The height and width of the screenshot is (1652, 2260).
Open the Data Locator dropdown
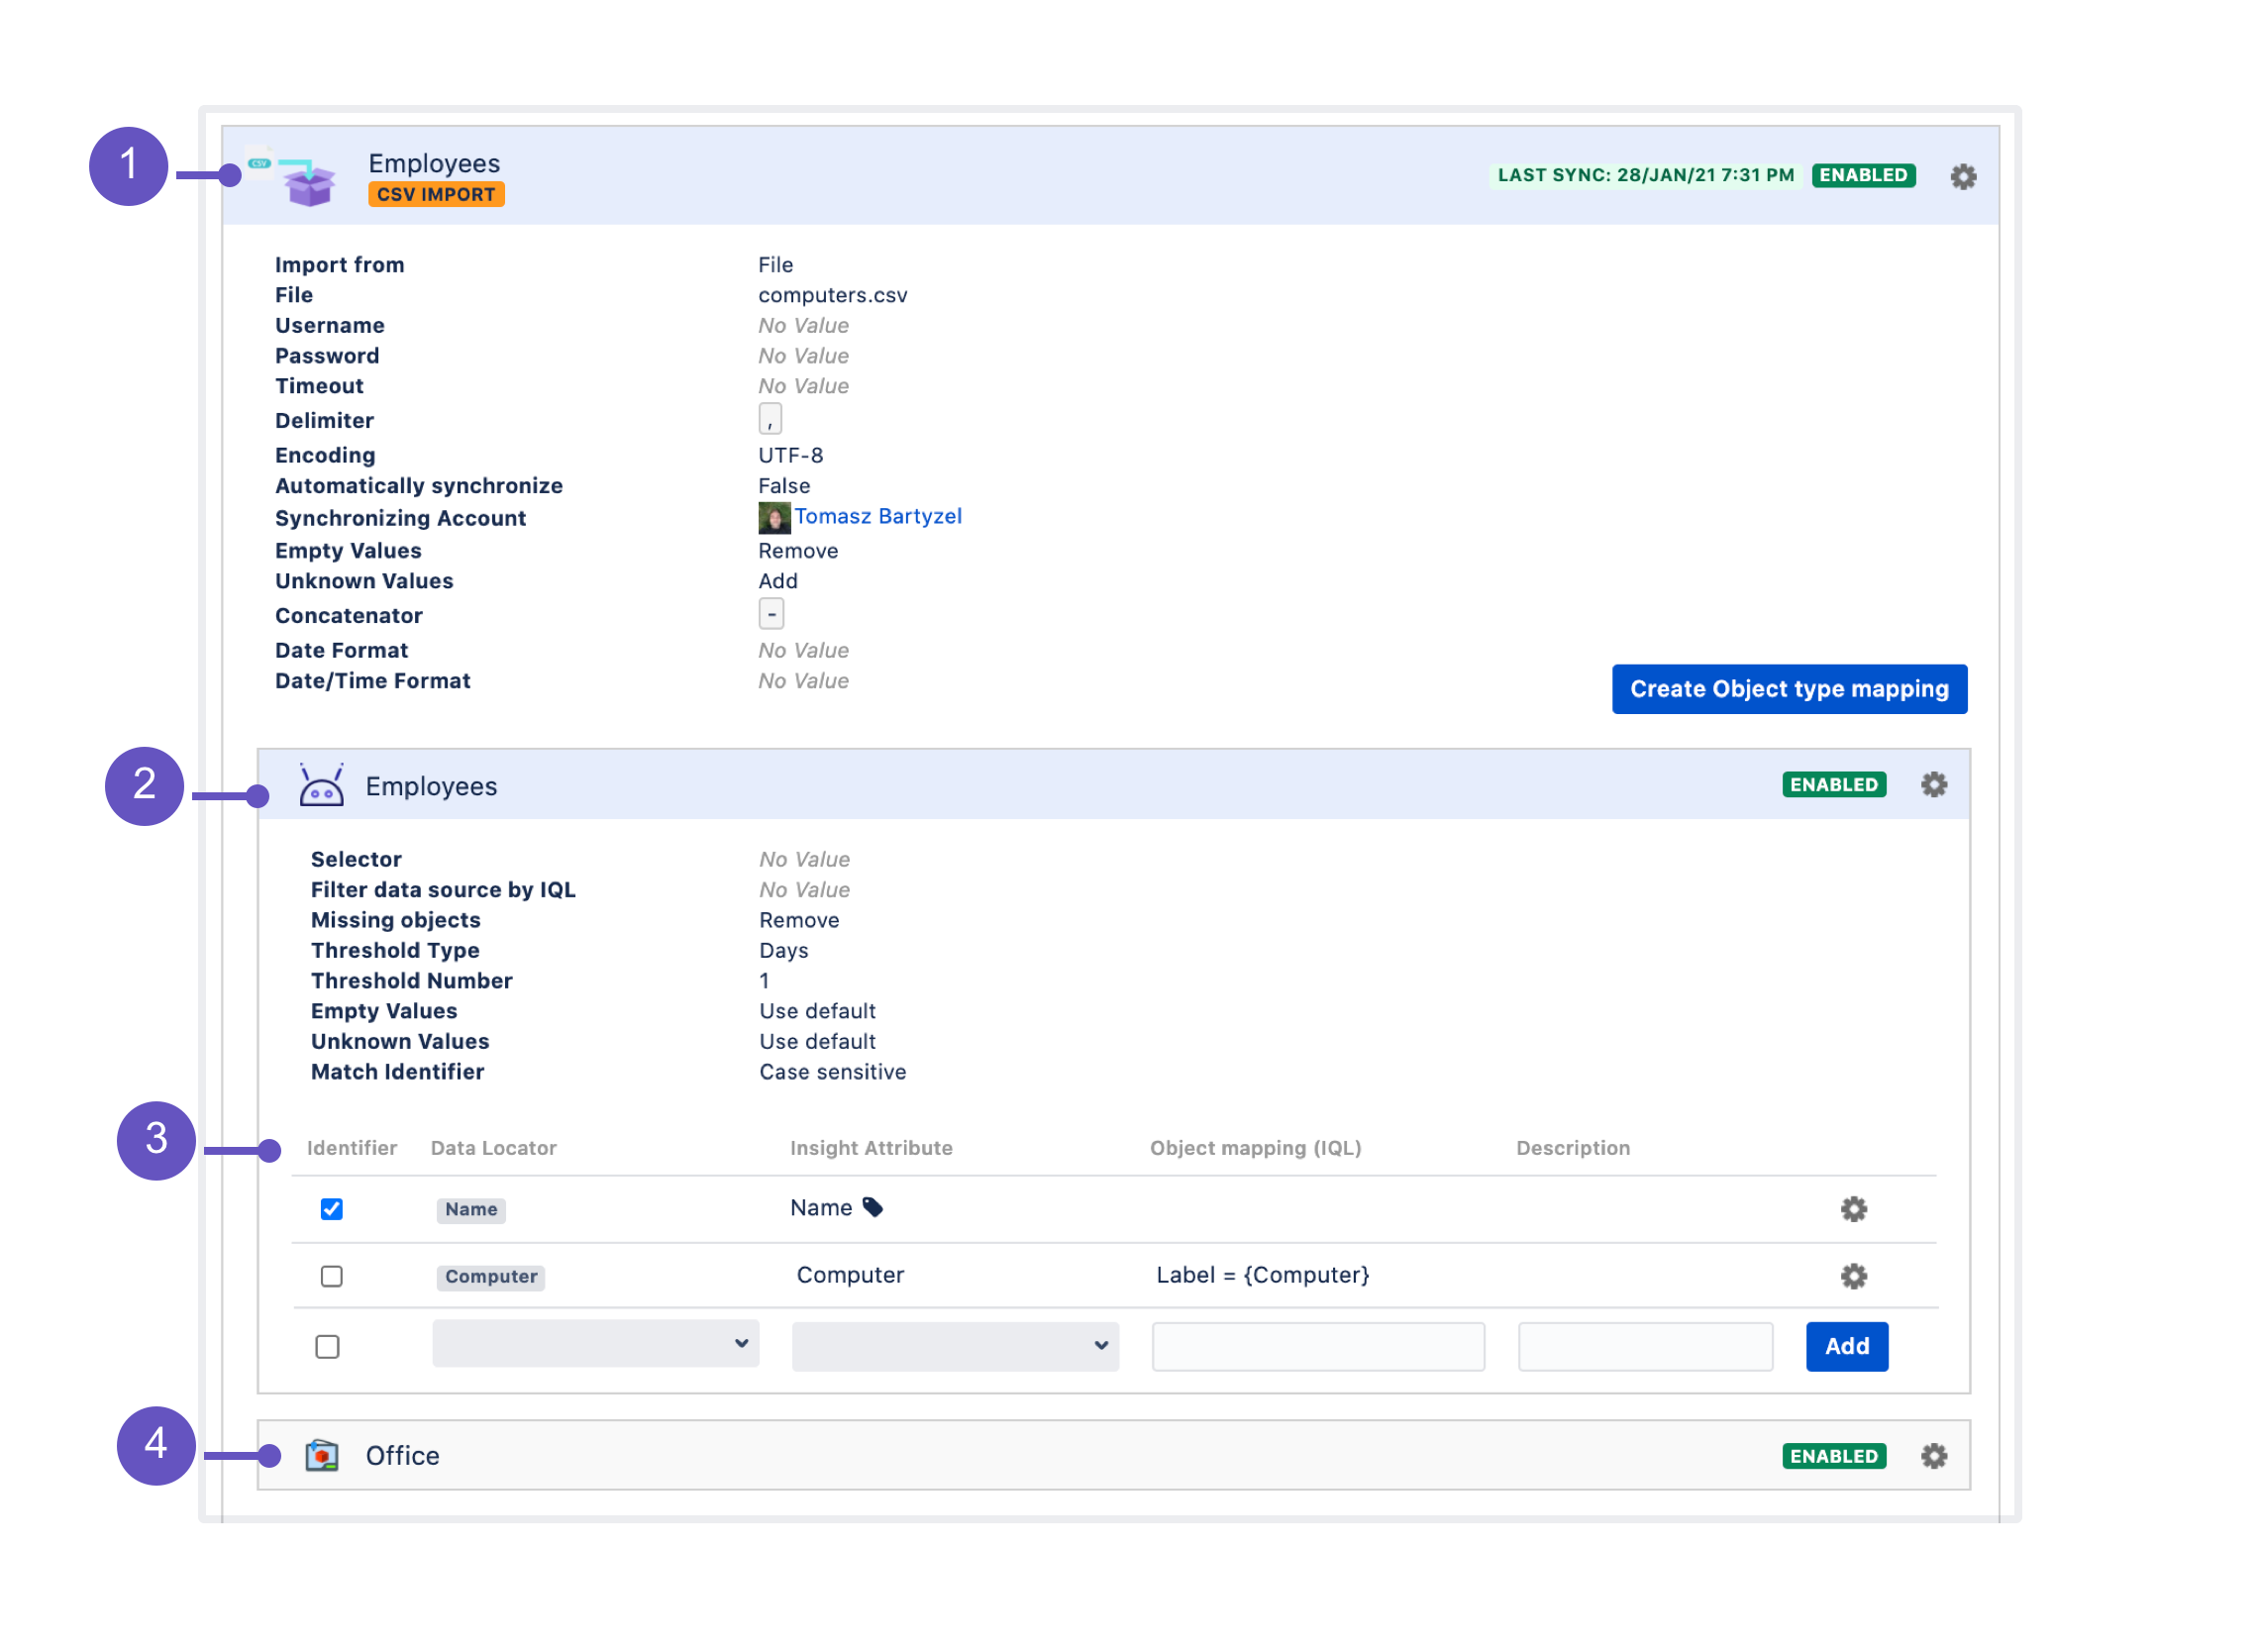pyautogui.click(x=595, y=1344)
